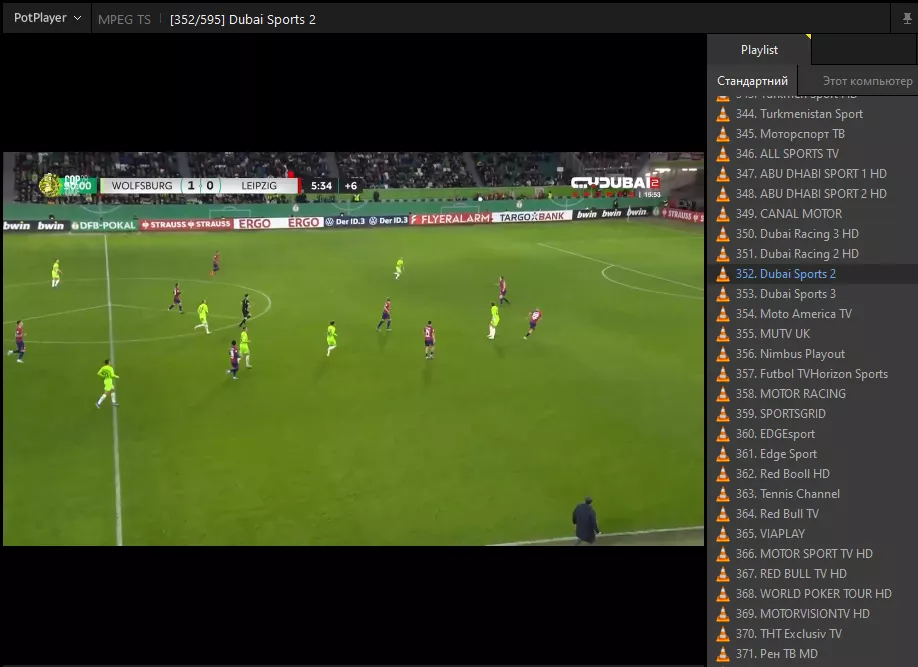Click the cone icon for ABU DHABI SPORT 1 HD
Image resolution: width=918 pixels, height=667 pixels.
tap(723, 174)
